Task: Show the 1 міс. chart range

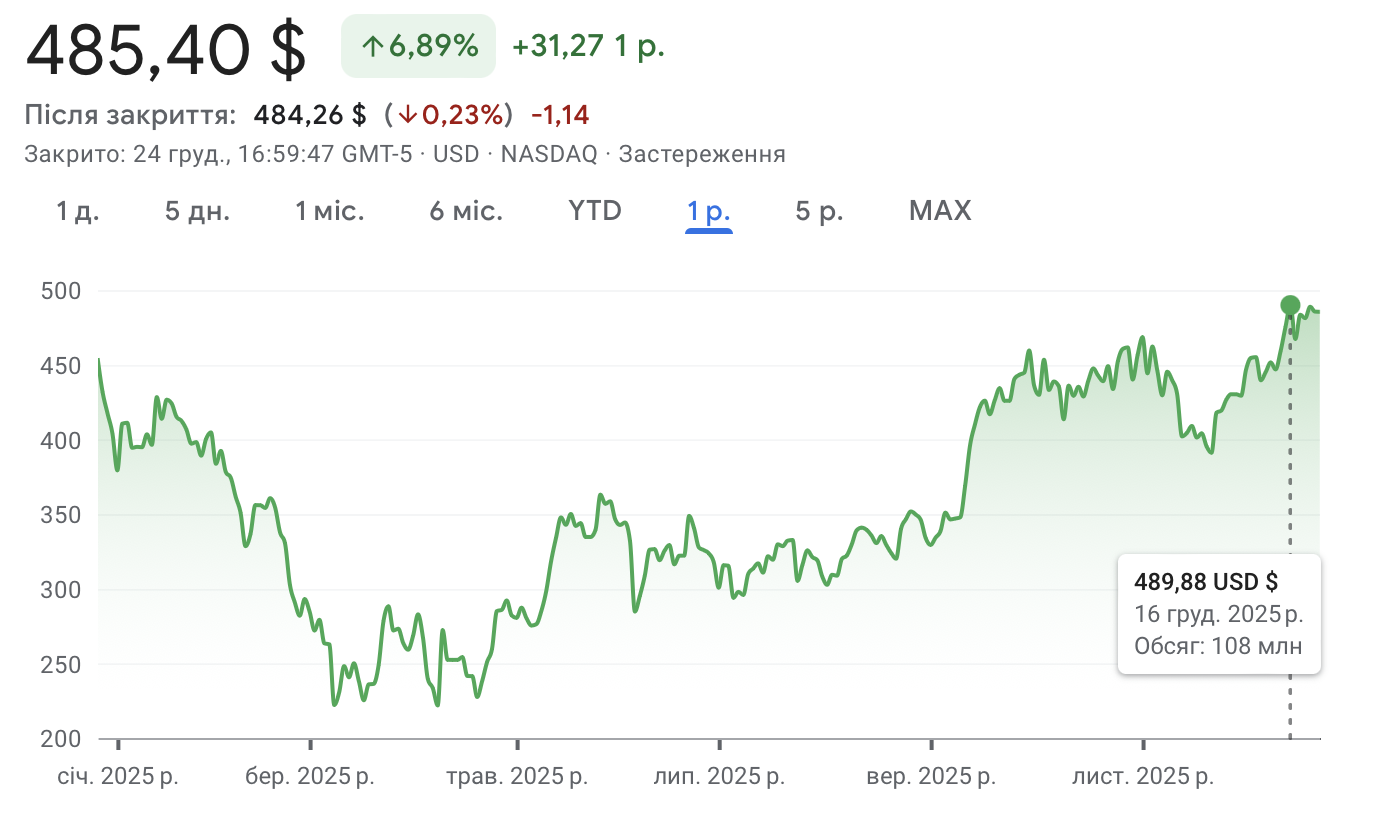Action: click(330, 211)
